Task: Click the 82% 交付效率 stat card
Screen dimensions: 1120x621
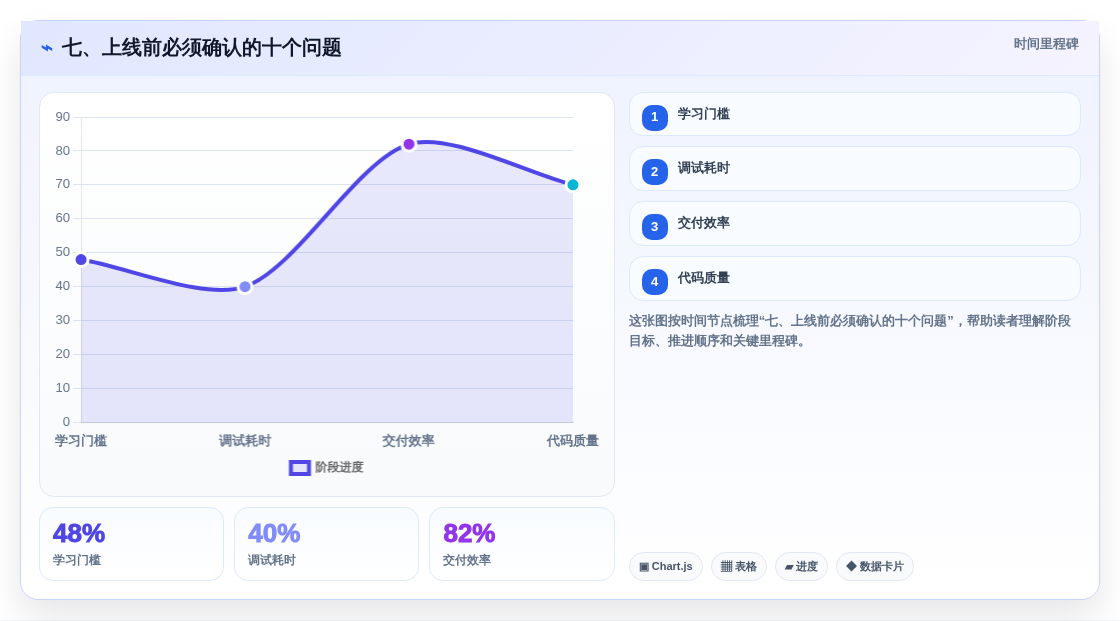Action: [521, 544]
